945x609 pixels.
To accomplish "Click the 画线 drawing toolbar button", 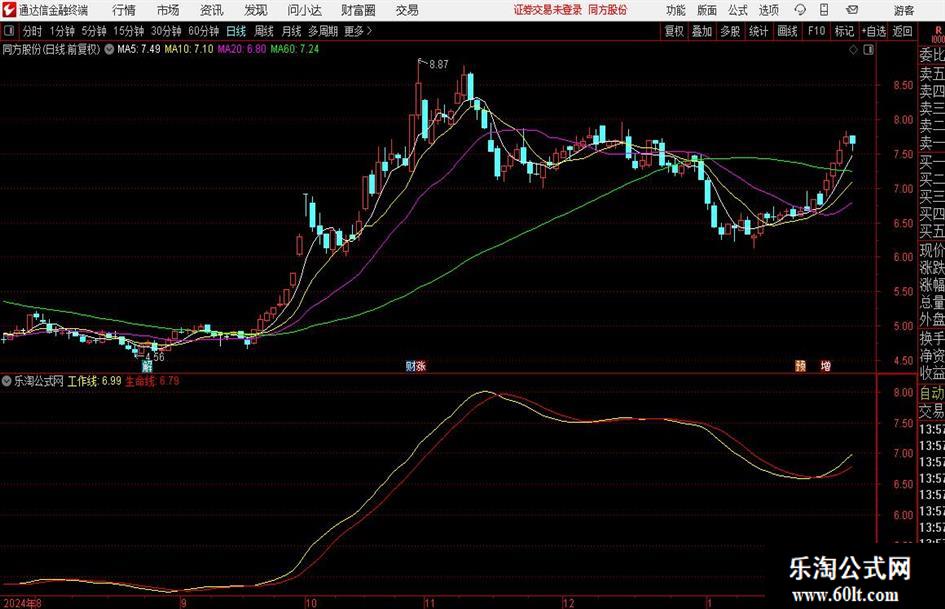I will pyautogui.click(x=787, y=31).
